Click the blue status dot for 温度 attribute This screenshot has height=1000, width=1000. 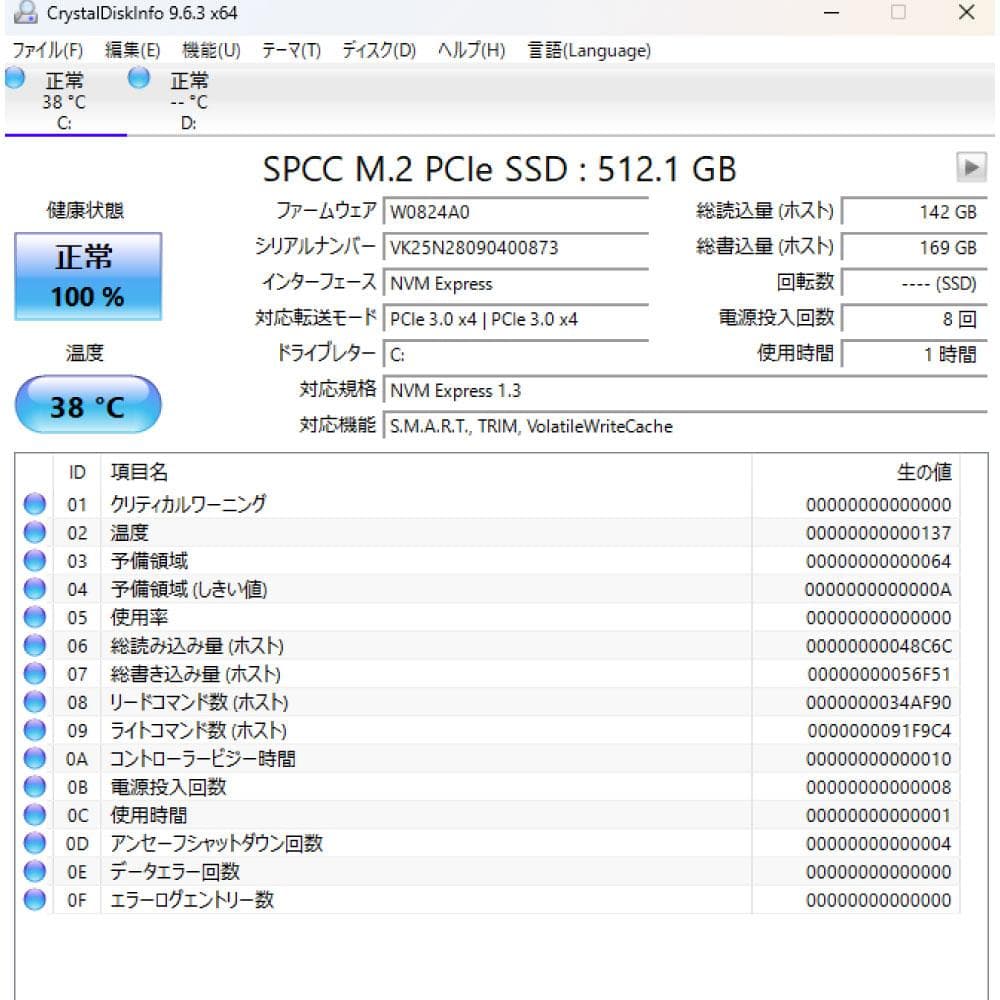(x=34, y=532)
